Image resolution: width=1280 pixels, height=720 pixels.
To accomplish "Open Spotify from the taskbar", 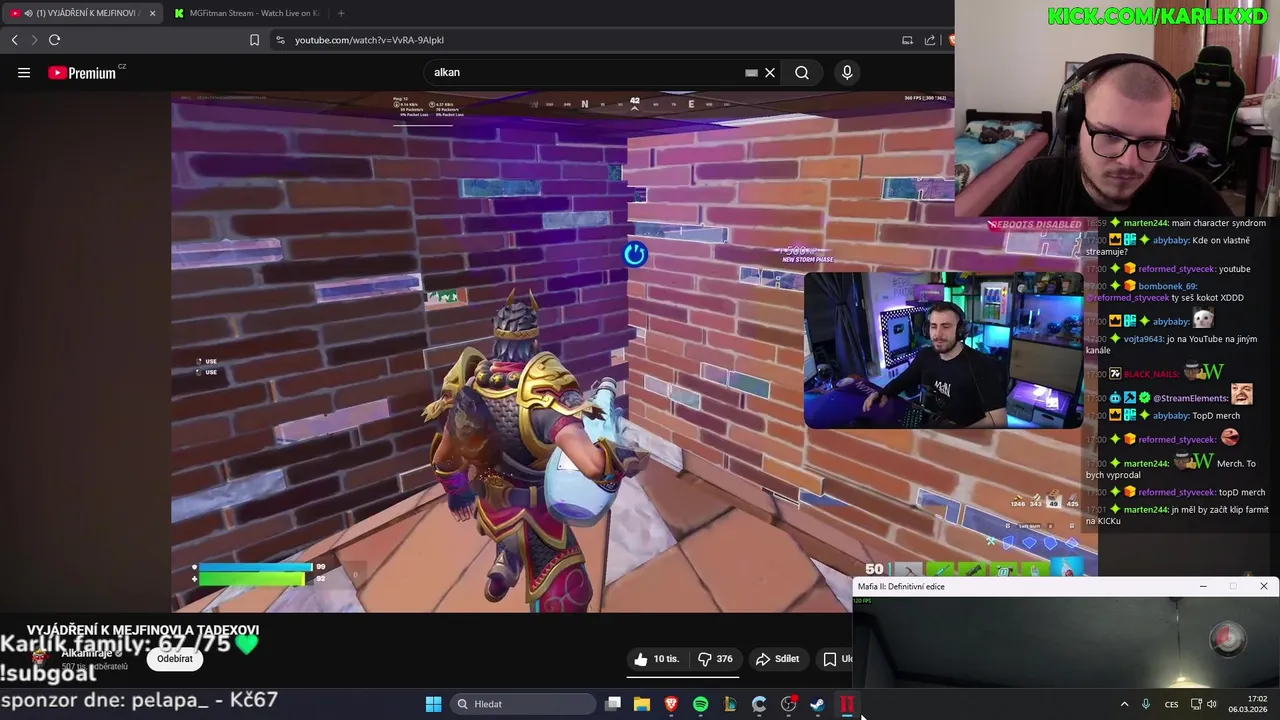I will (x=700, y=704).
